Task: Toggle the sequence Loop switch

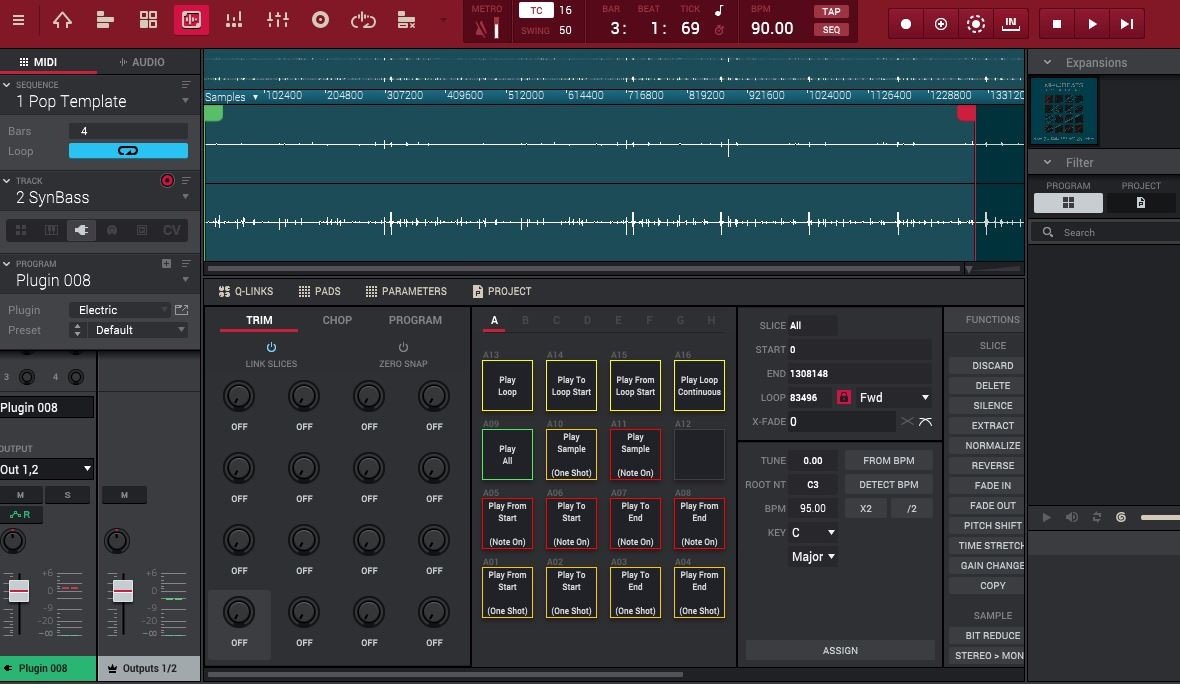Action: tap(128, 151)
